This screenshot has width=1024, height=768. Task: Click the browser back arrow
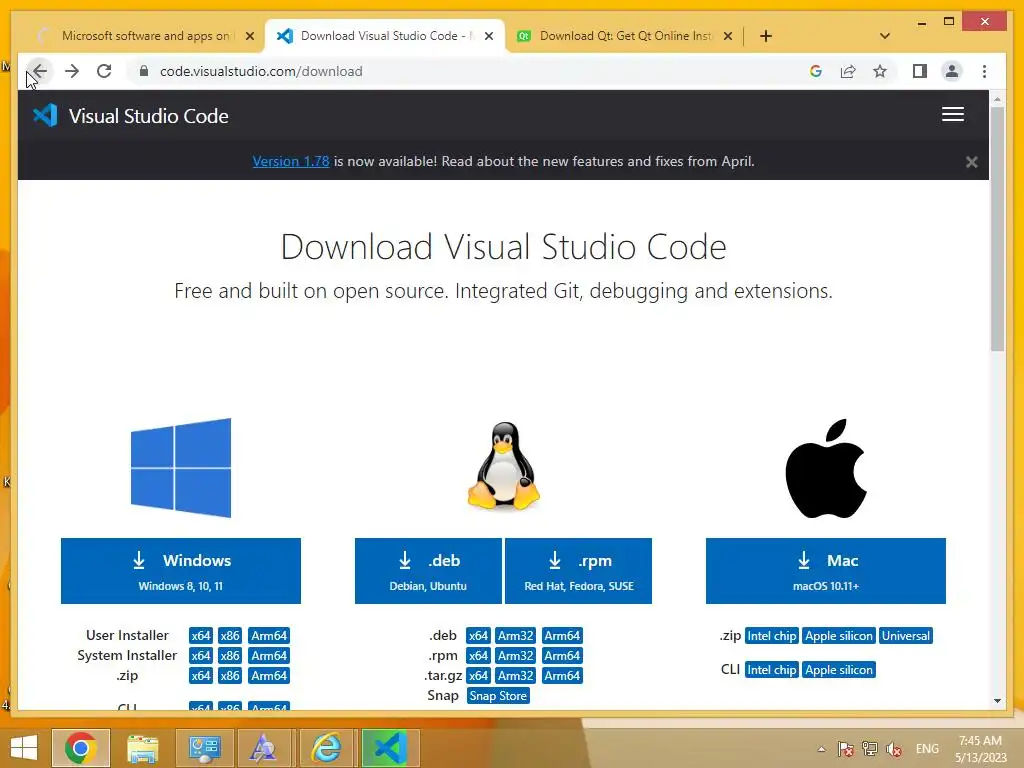pyautogui.click(x=39, y=71)
